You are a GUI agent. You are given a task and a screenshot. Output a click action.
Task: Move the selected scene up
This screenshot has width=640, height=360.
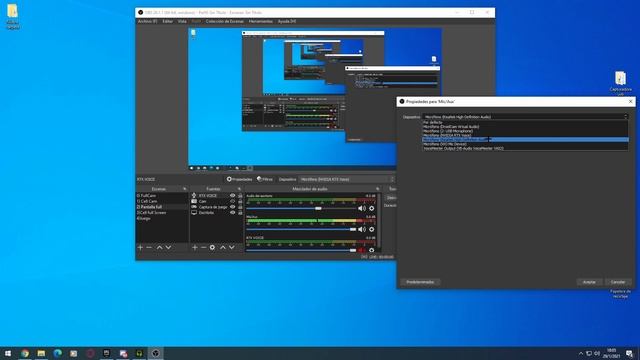[x=160, y=247]
